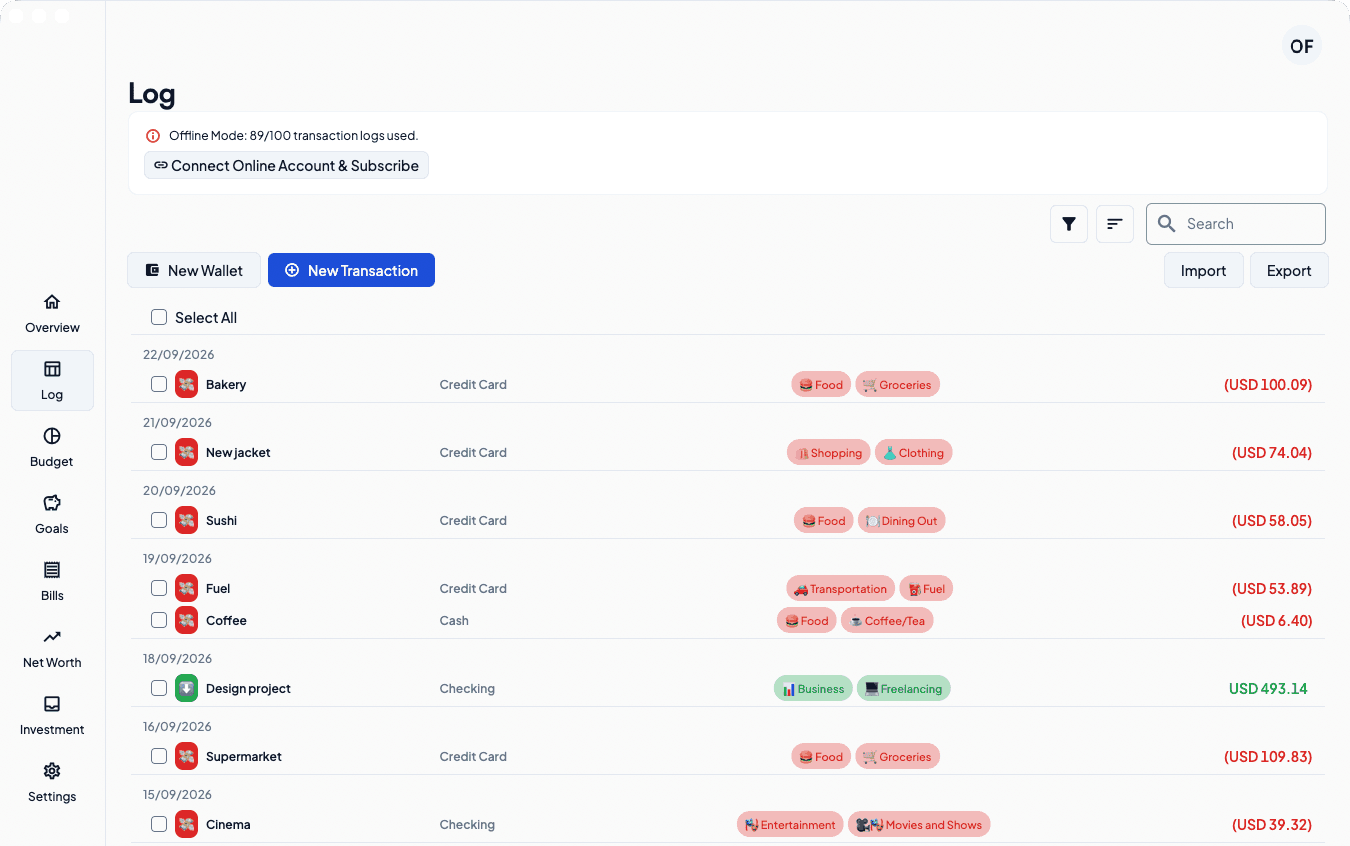
Task: Click the offline mode info icon
Action: (x=153, y=136)
